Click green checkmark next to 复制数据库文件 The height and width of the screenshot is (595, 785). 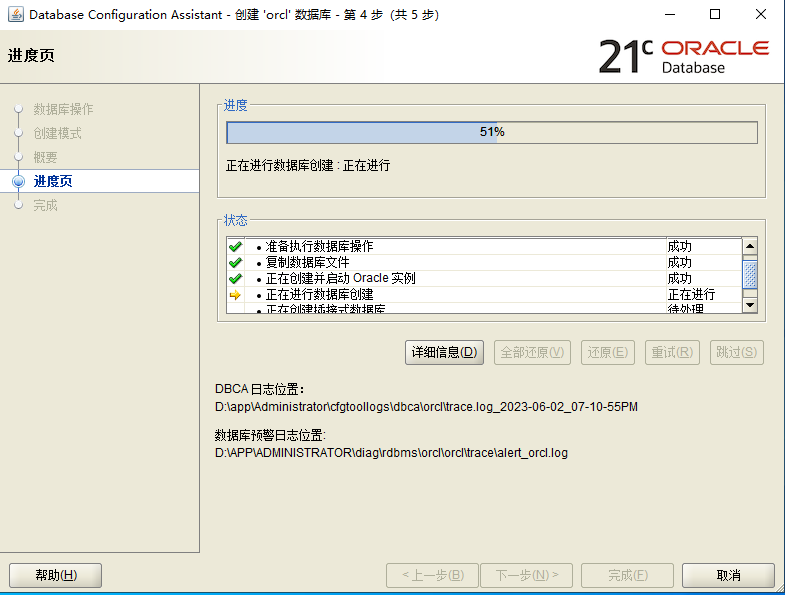[x=235, y=262]
